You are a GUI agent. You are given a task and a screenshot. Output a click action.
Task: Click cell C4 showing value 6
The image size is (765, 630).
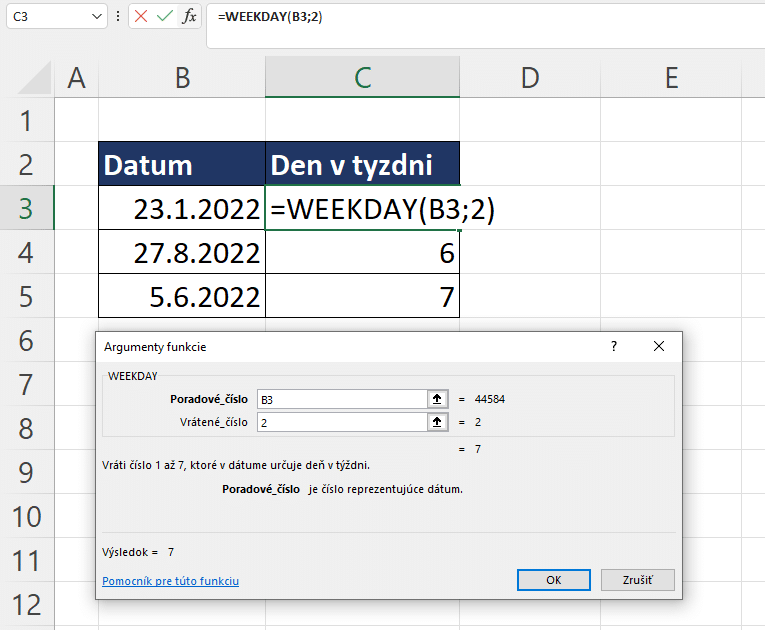tap(362, 252)
